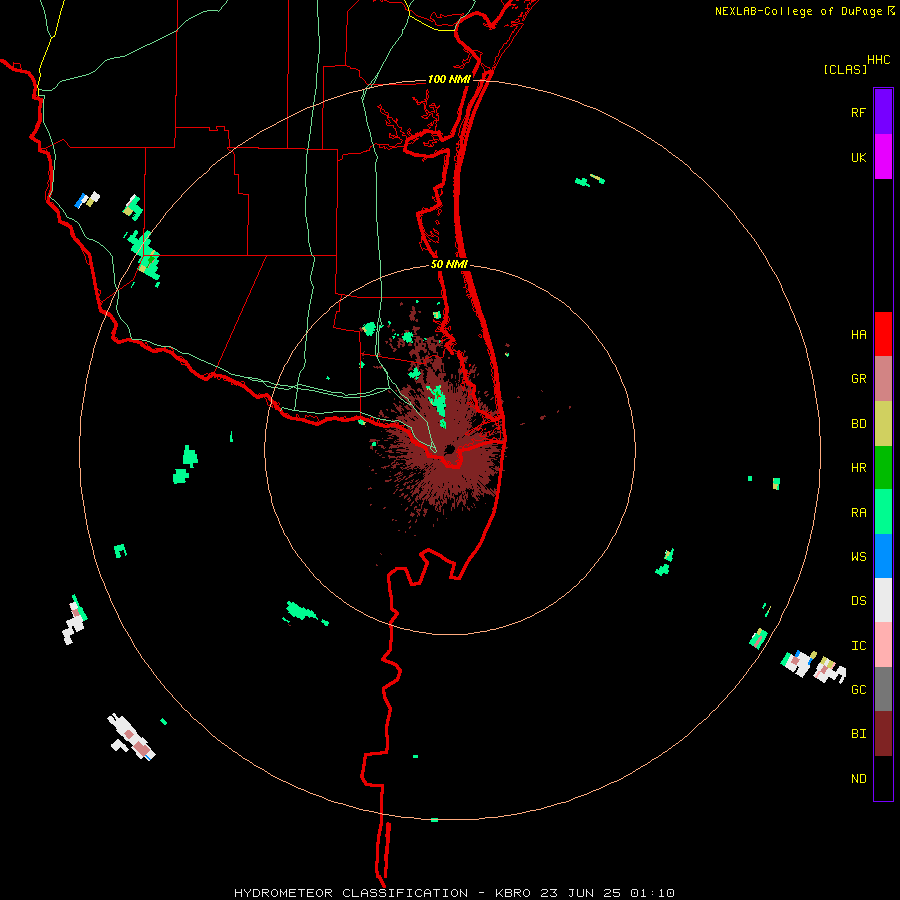Click the 50 NMI range ring label
900x900 pixels.
pos(449,264)
